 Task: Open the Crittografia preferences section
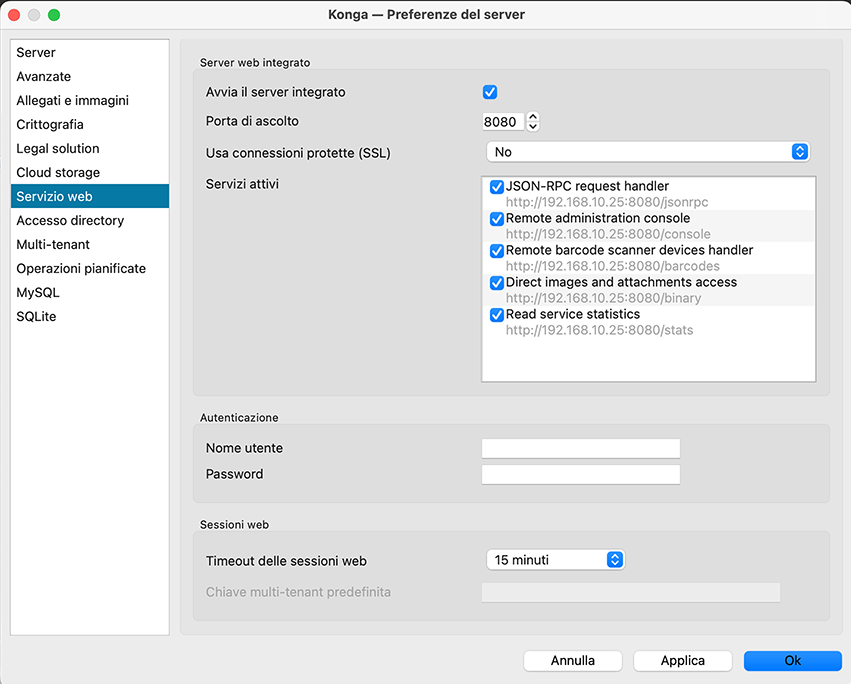(50, 124)
